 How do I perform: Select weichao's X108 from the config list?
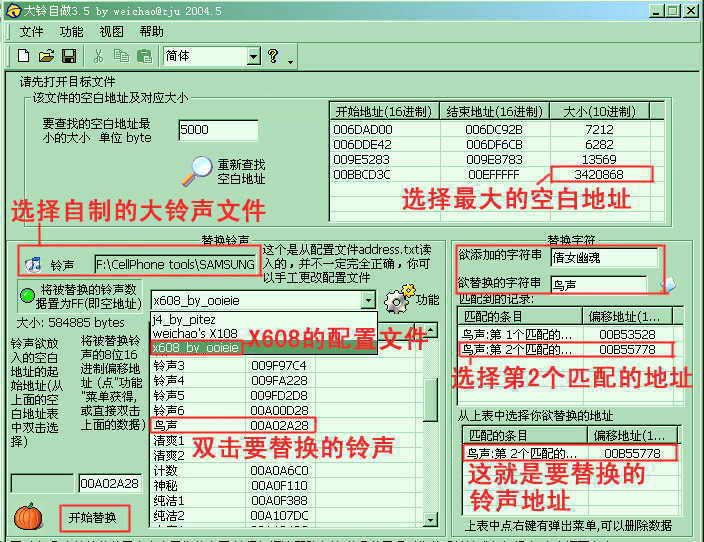[195, 333]
